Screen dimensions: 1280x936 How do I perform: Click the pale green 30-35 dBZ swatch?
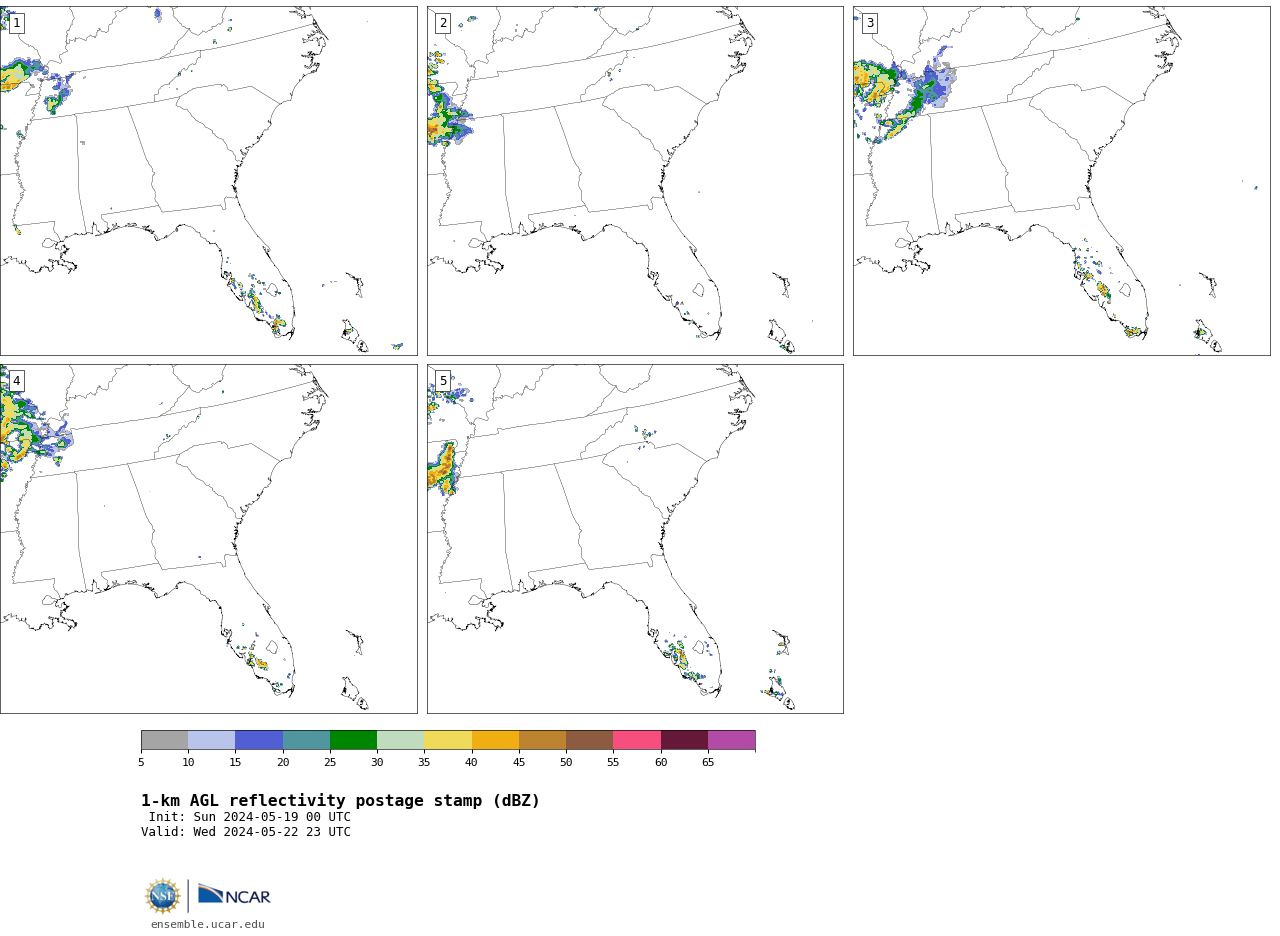tap(401, 740)
